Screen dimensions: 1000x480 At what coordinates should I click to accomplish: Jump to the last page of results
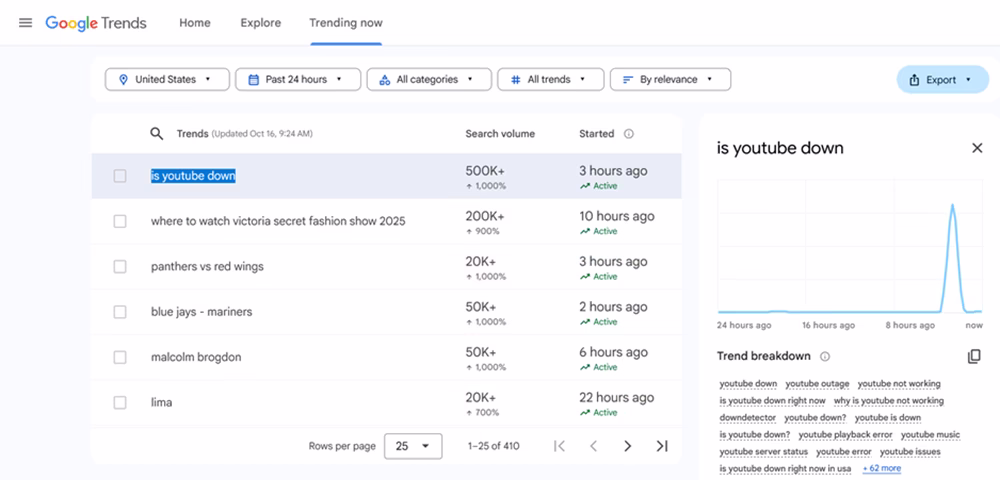tap(661, 446)
